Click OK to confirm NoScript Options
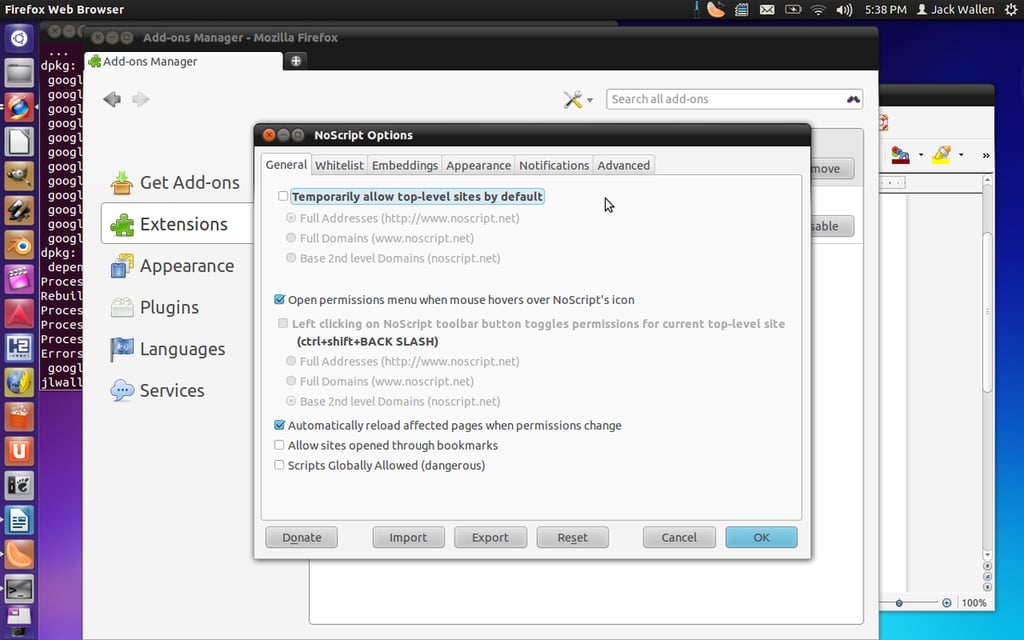This screenshot has height=640, width=1024. tap(761, 537)
